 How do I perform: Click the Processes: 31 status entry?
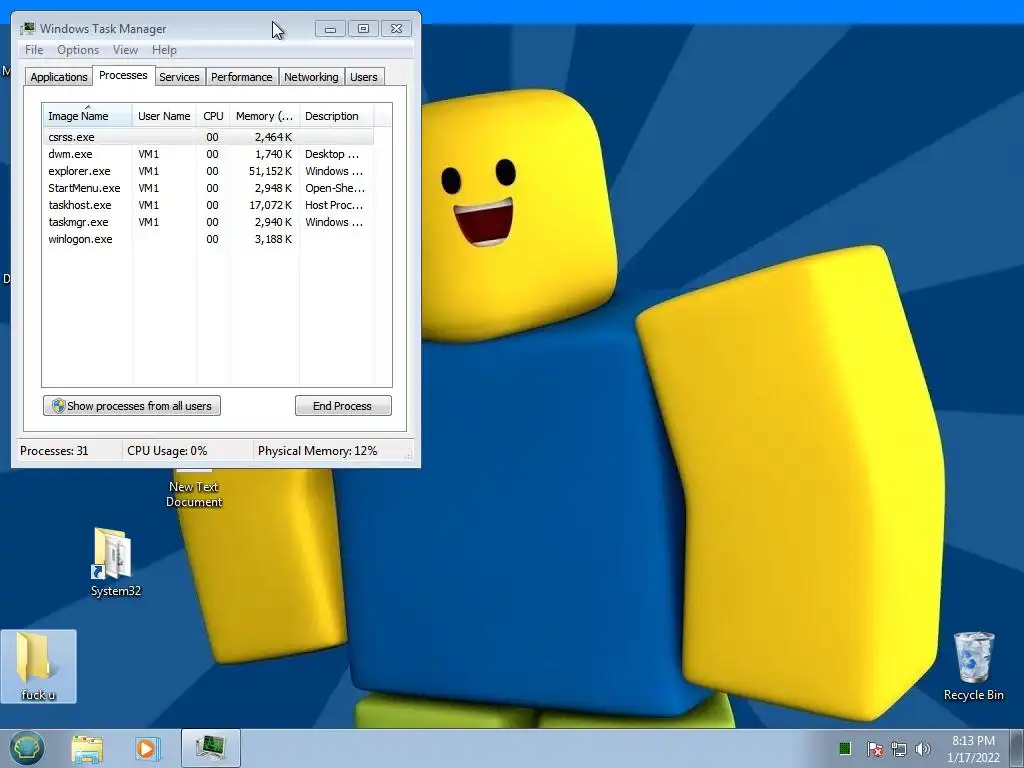(x=54, y=451)
